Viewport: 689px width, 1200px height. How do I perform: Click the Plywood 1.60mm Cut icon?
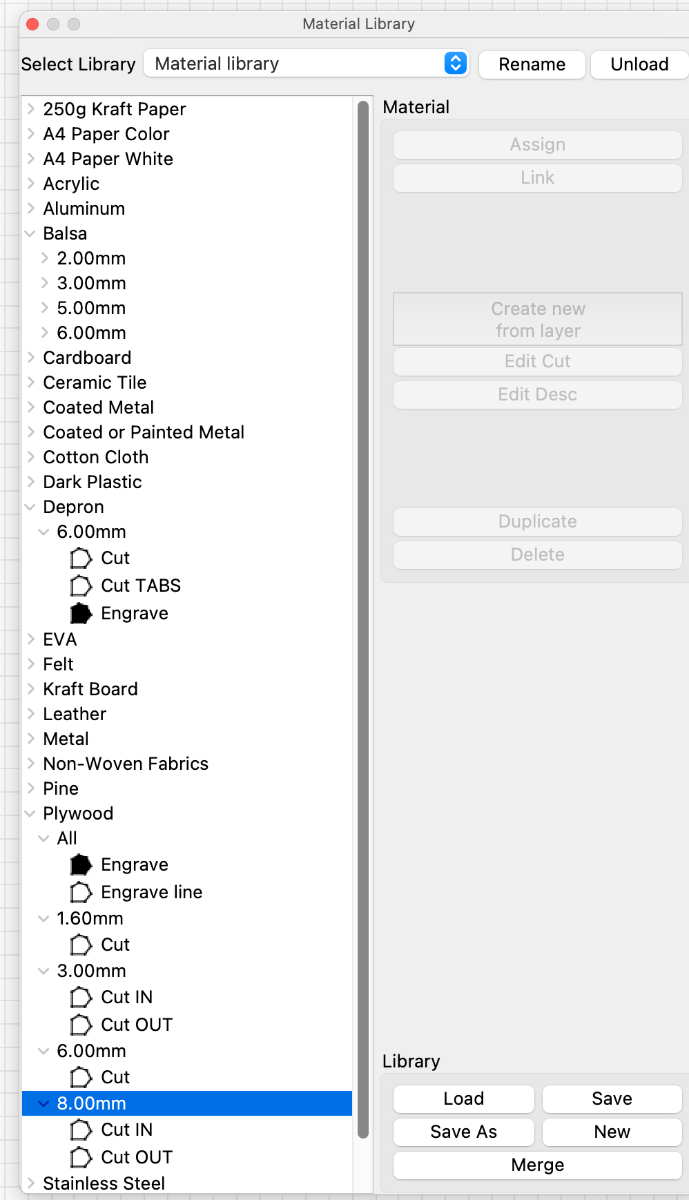[x=81, y=944]
